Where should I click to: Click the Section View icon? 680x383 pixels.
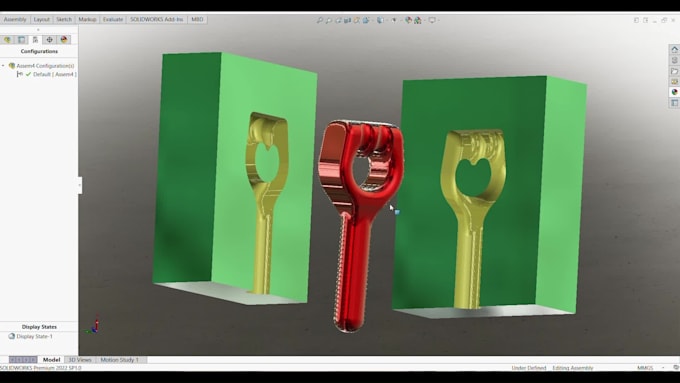[x=347, y=20]
